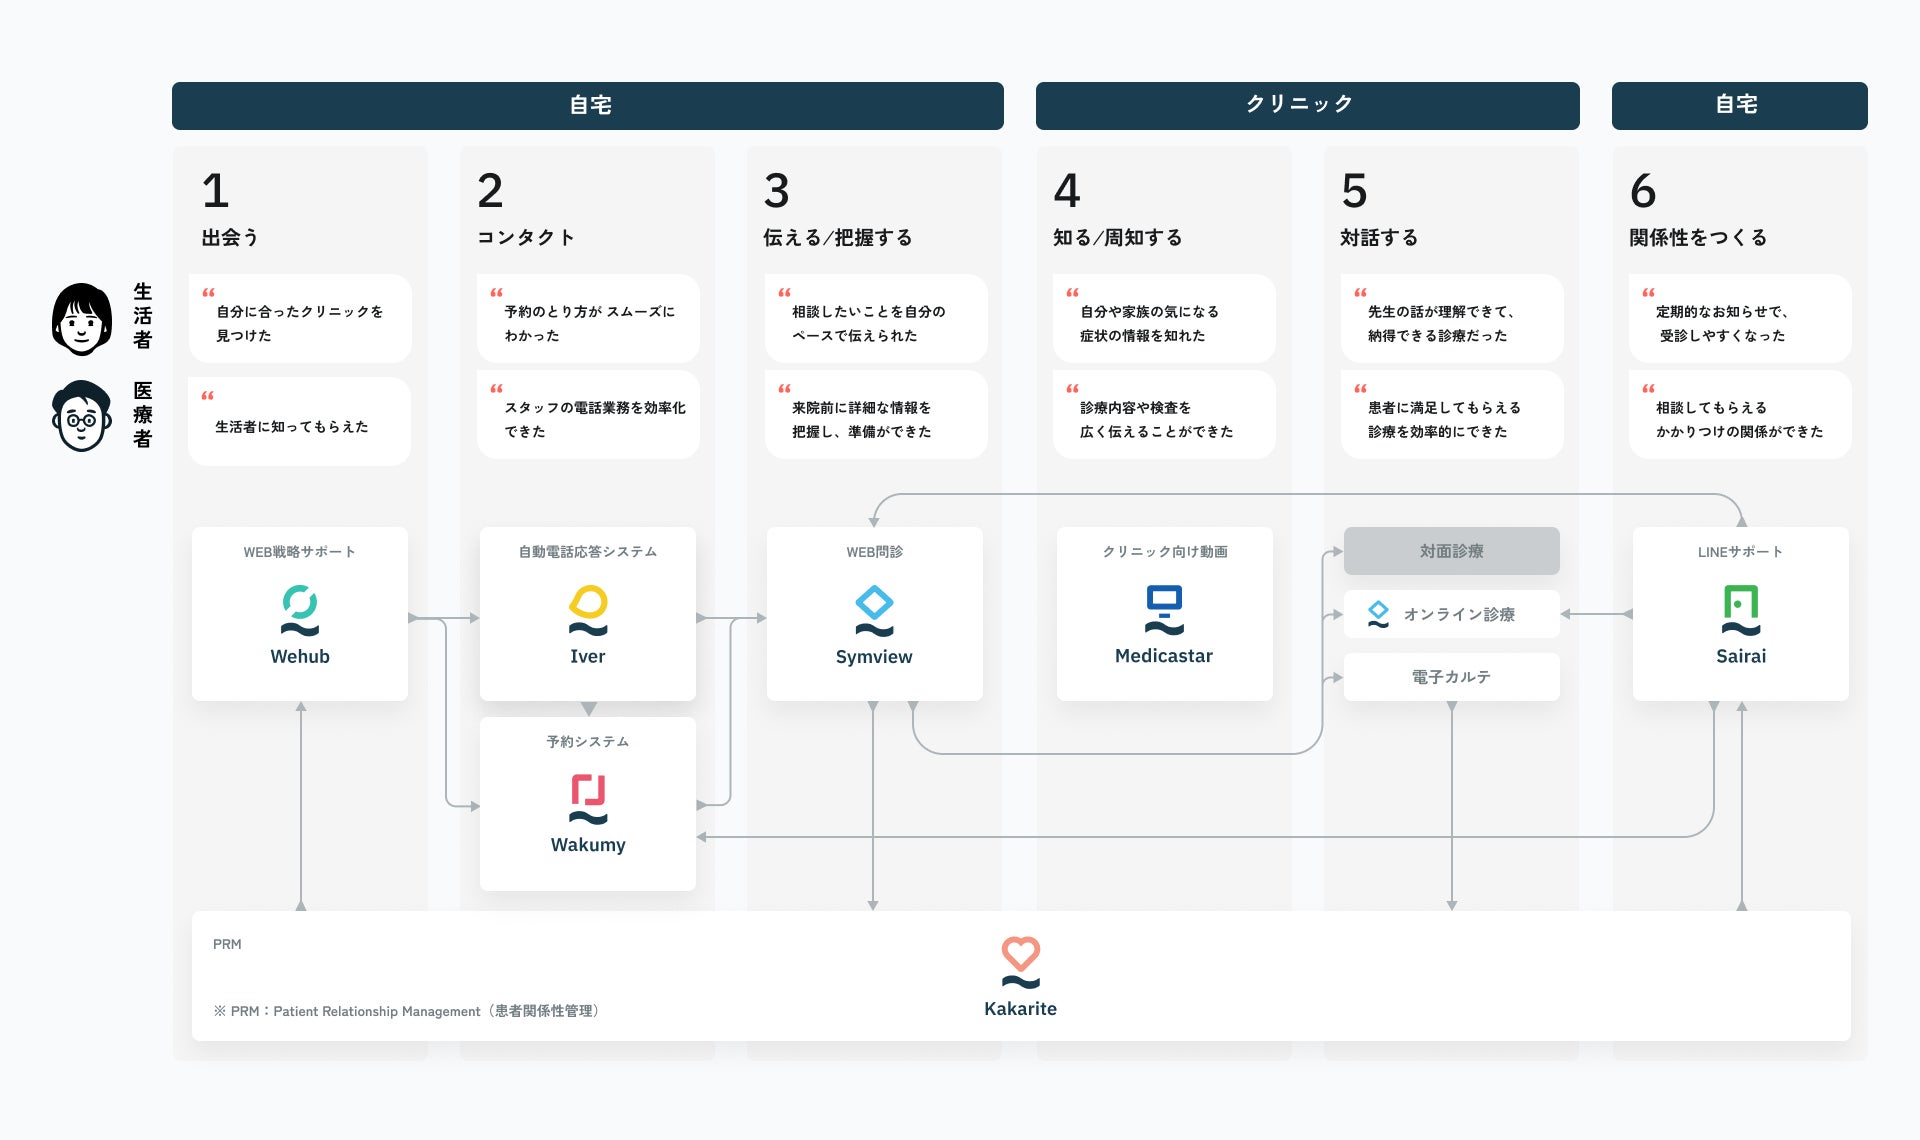This screenshot has height=1140, width=1920.
Task: Click the PRM footnote text
Action: point(406,1011)
